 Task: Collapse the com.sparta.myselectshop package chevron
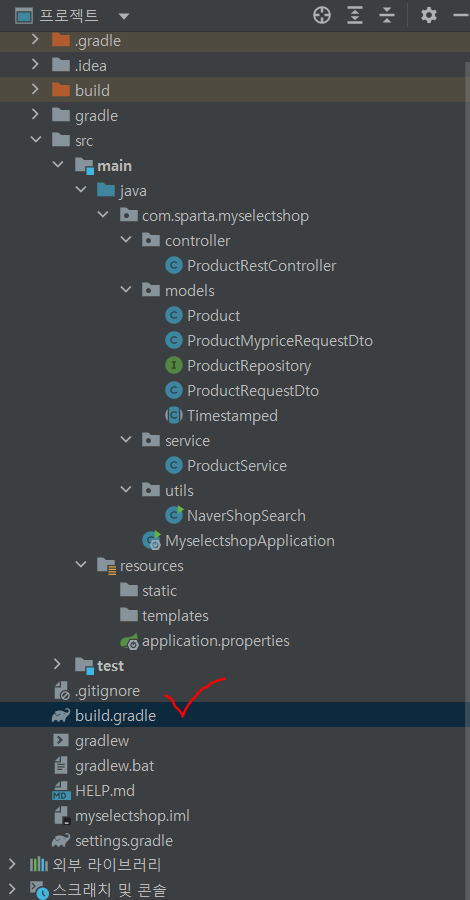[x=103, y=215]
